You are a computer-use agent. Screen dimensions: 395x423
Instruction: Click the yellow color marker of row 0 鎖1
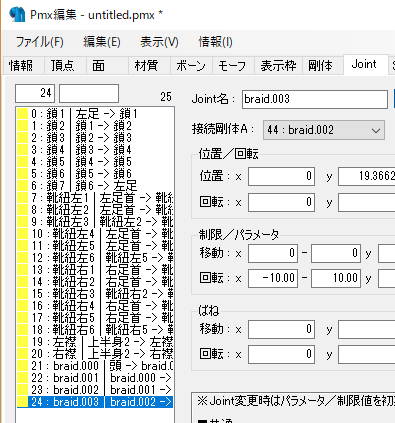pos(22,114)
